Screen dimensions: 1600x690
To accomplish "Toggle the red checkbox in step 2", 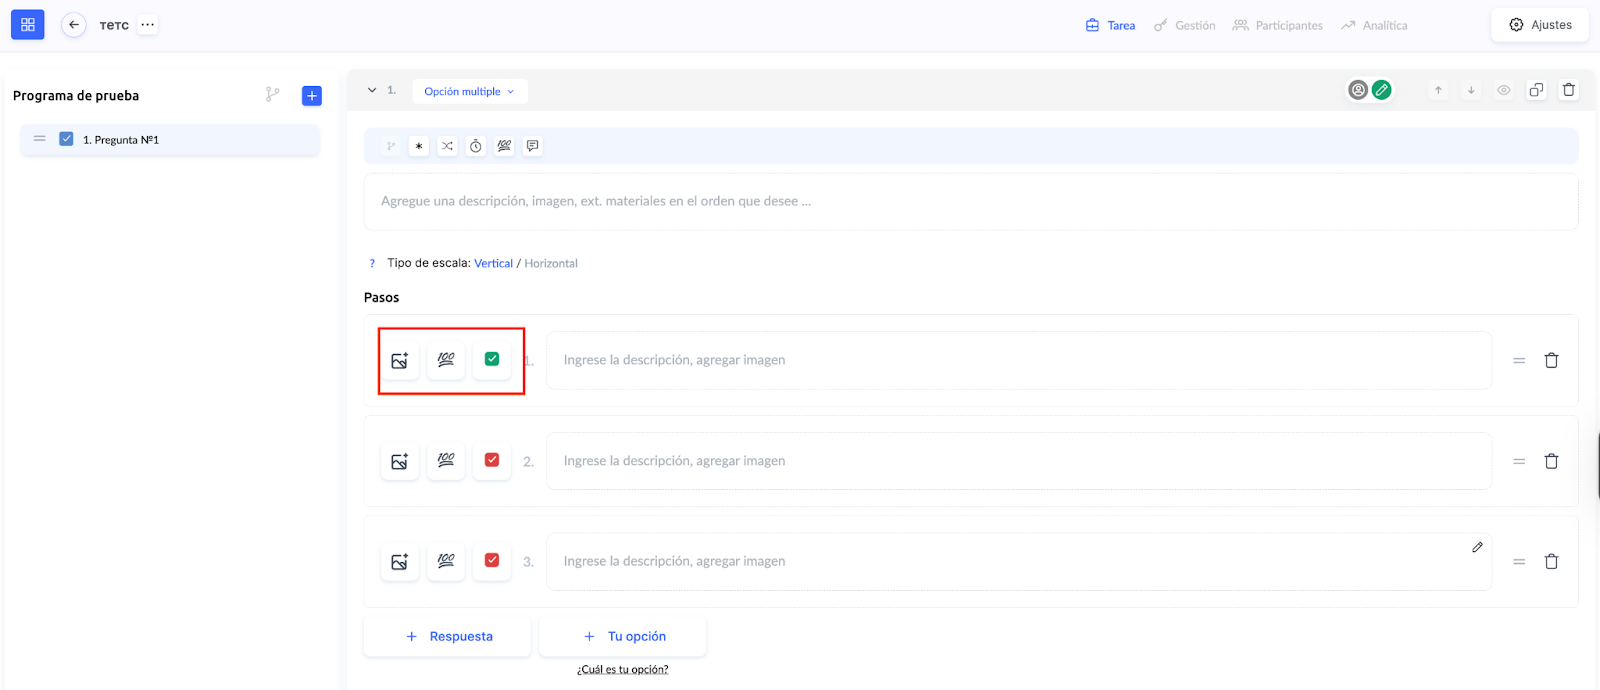I will pos(492,460).
